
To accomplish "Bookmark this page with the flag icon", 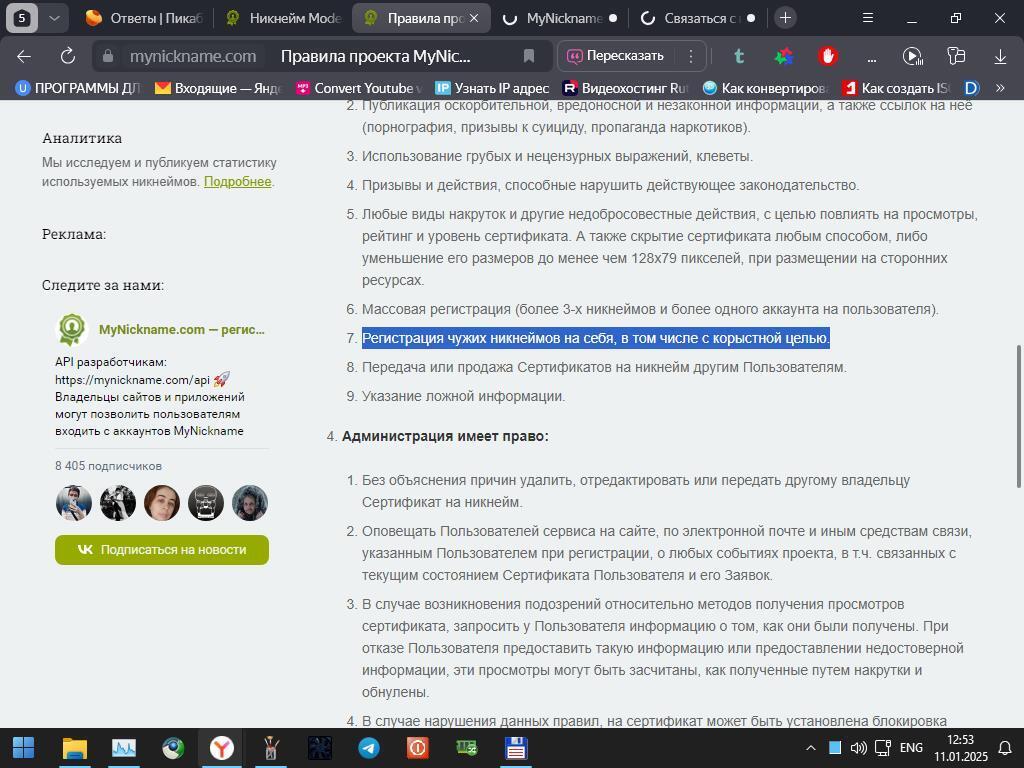I will 529,56.
